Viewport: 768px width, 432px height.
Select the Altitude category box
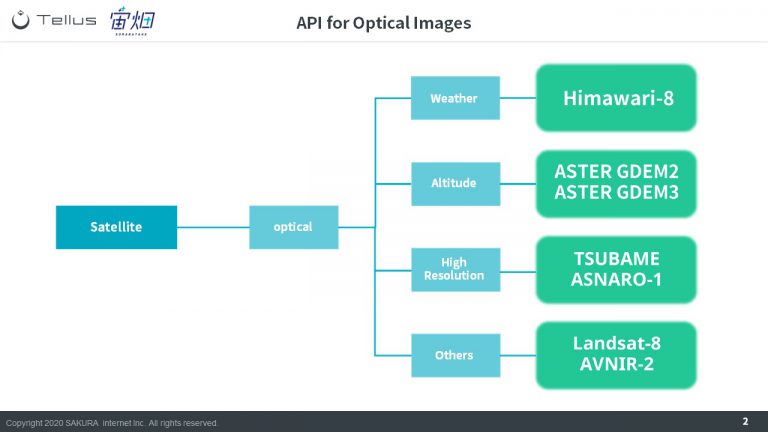pyautogui.click(x=456, y=184)
